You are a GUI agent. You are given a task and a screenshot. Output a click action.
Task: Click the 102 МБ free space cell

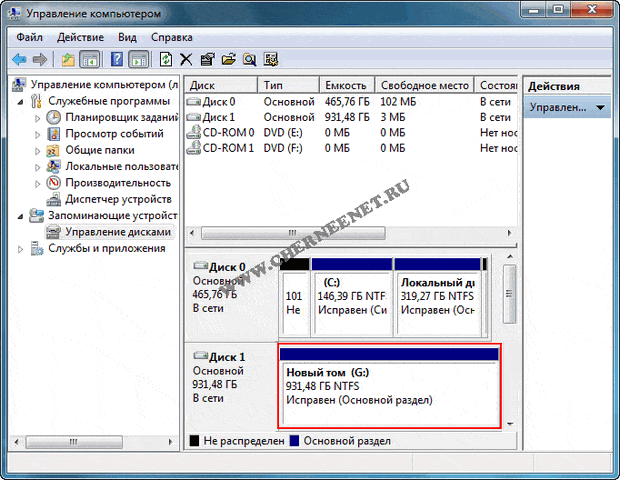click(398, 102)
